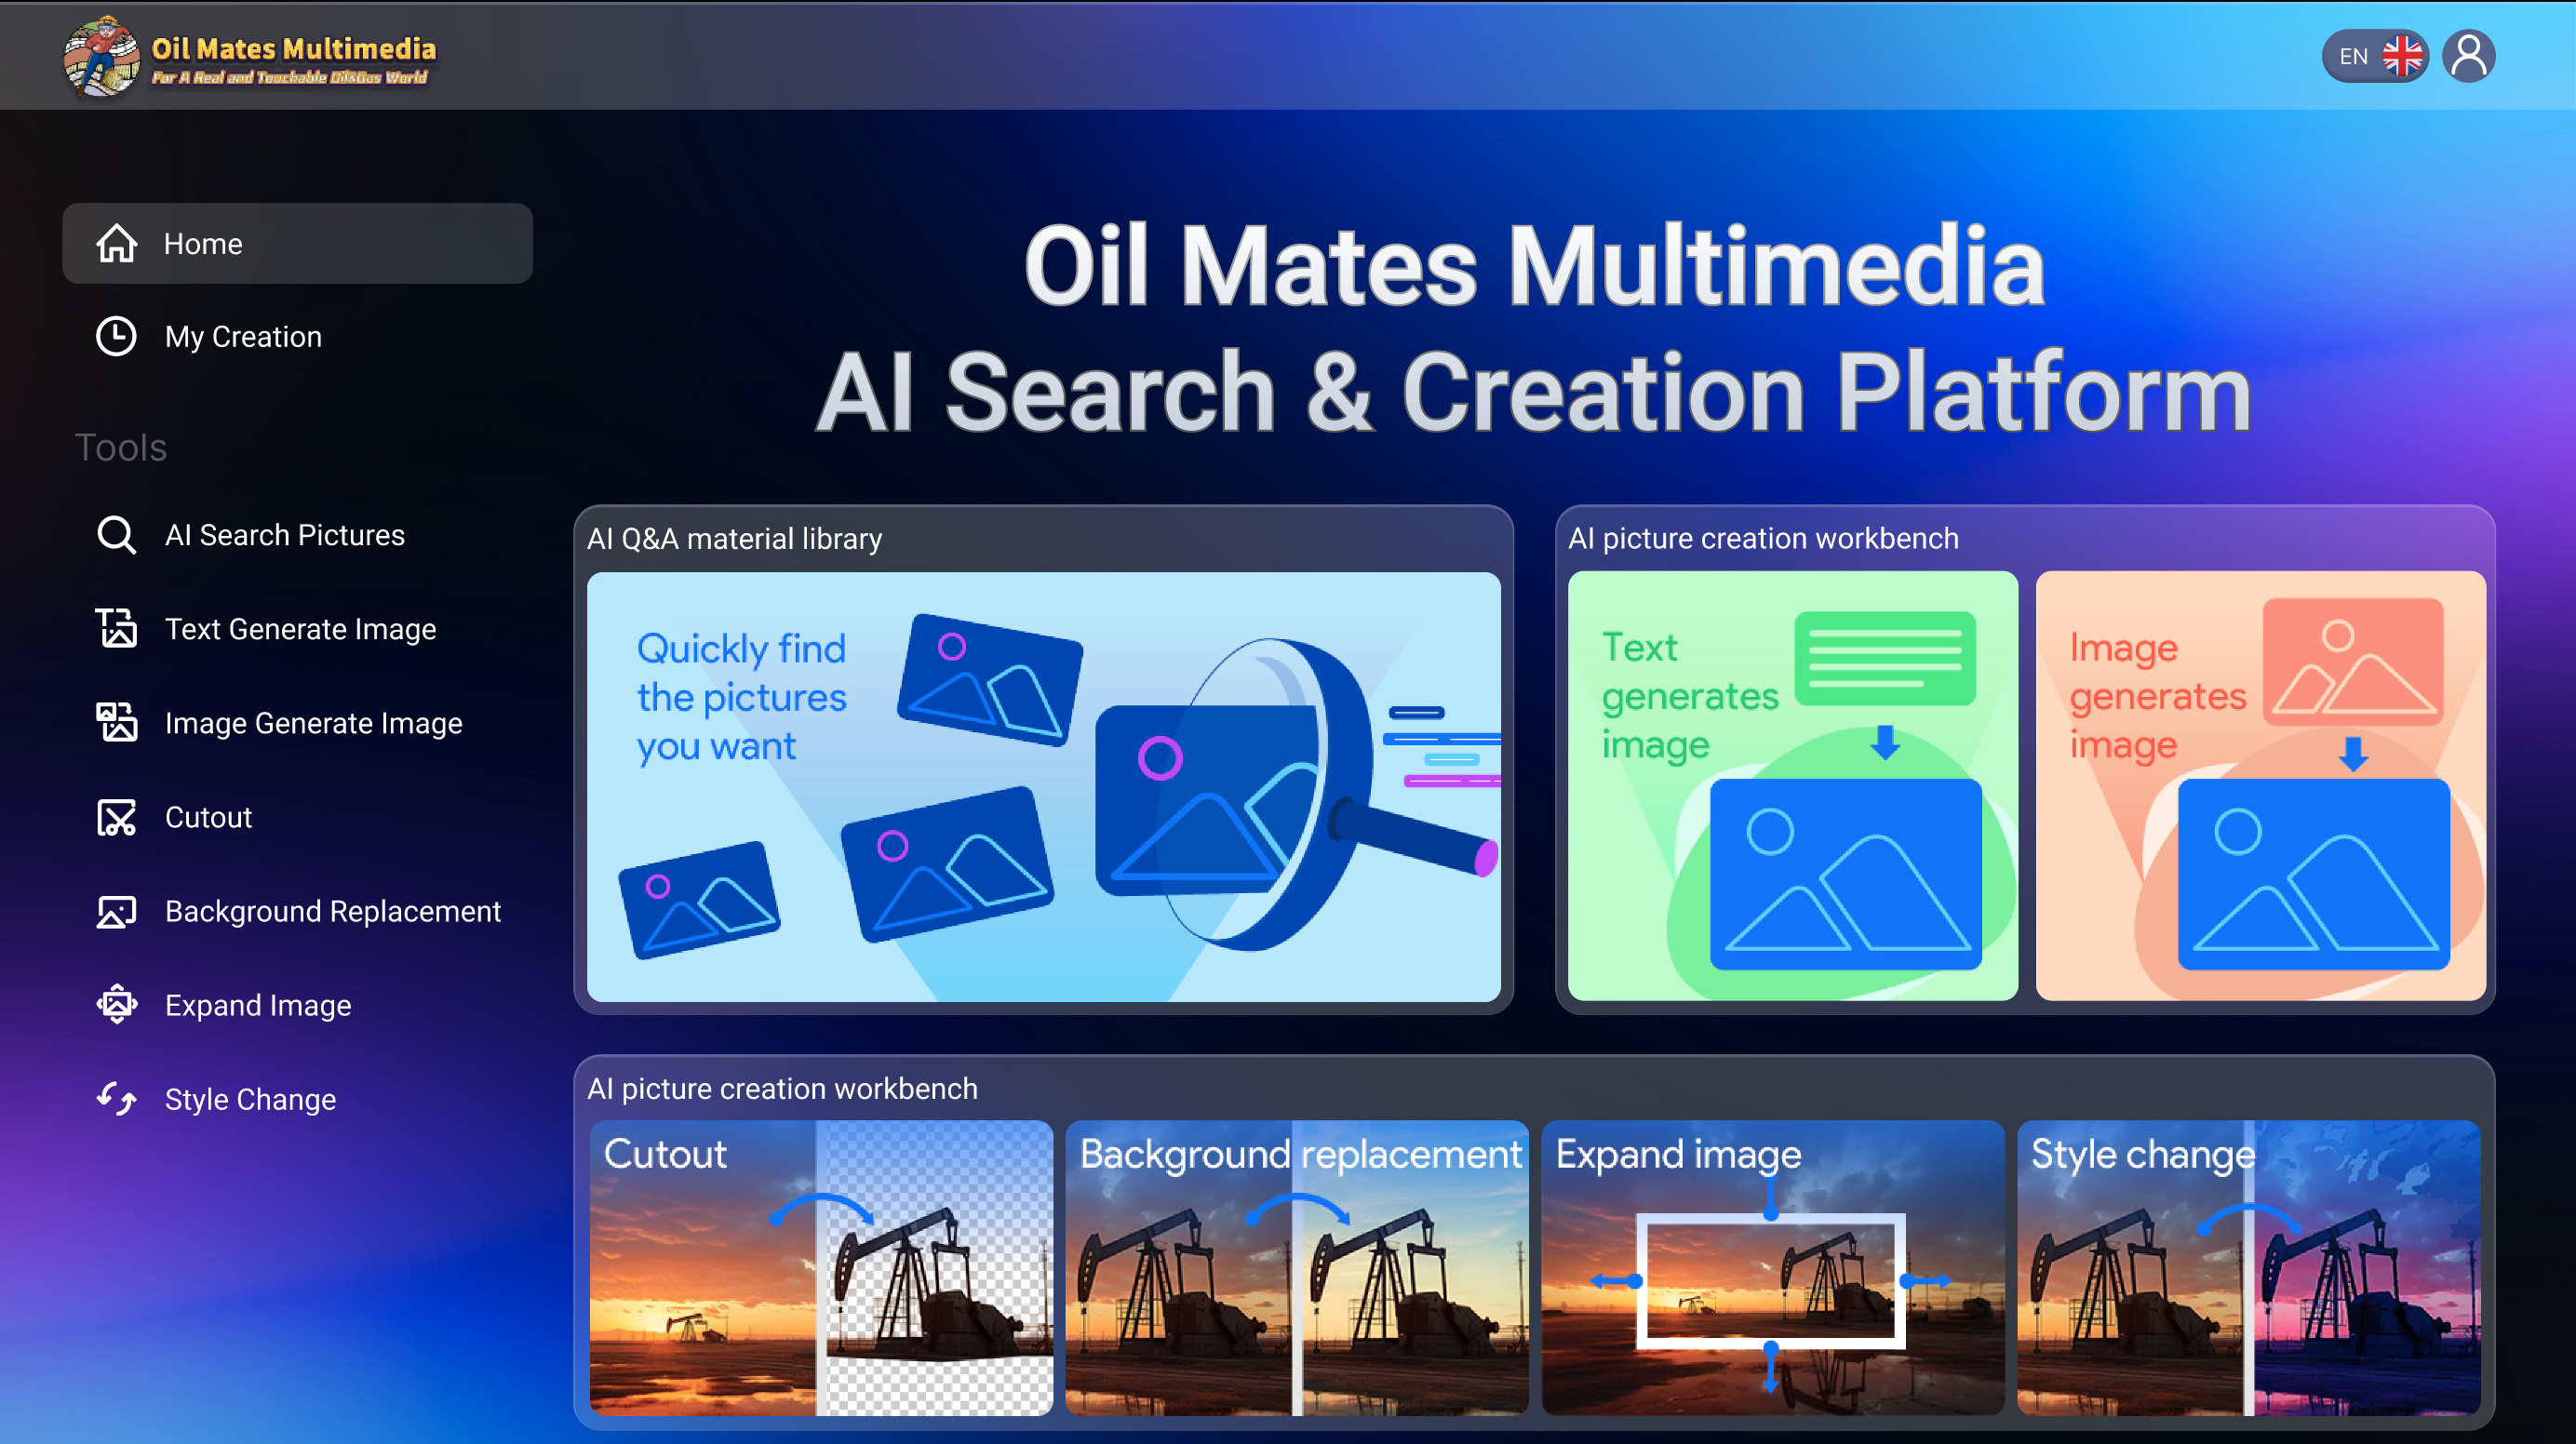Click the Oil Mates Multimedia brand title text
Screen dimensions: 2576x1444
click(293, 48)
